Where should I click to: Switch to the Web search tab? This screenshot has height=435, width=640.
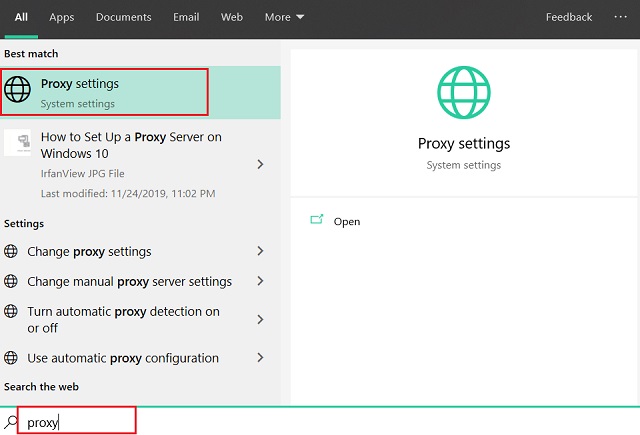pos(232,17)
